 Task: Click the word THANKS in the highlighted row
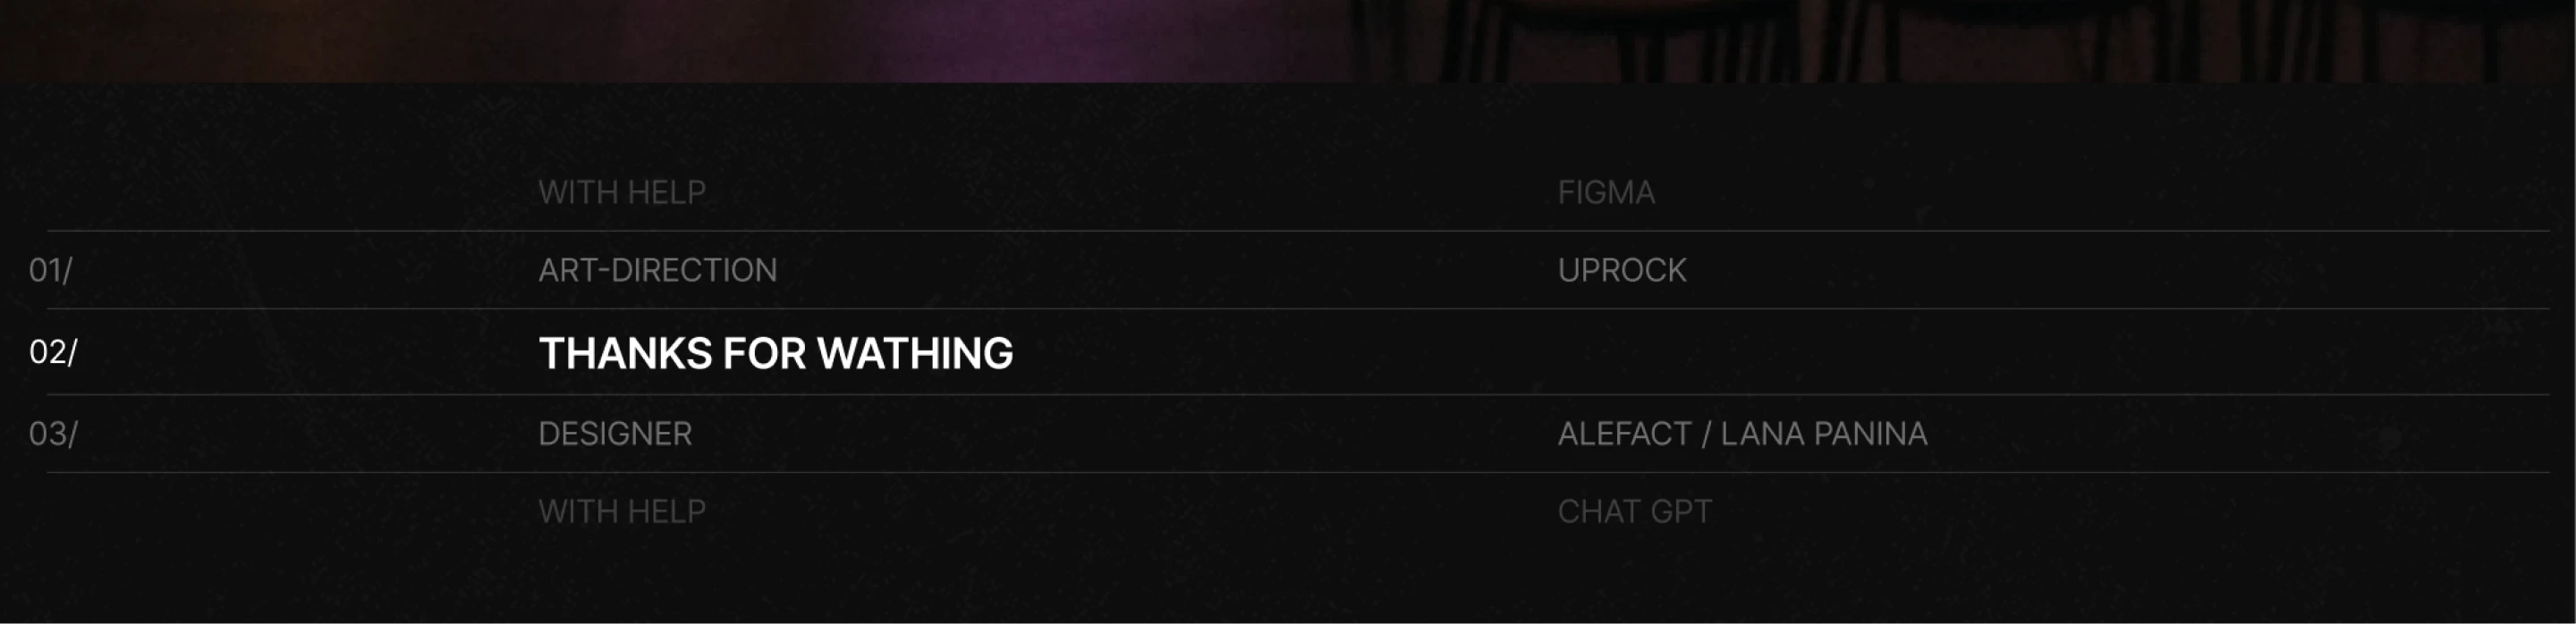625,354
